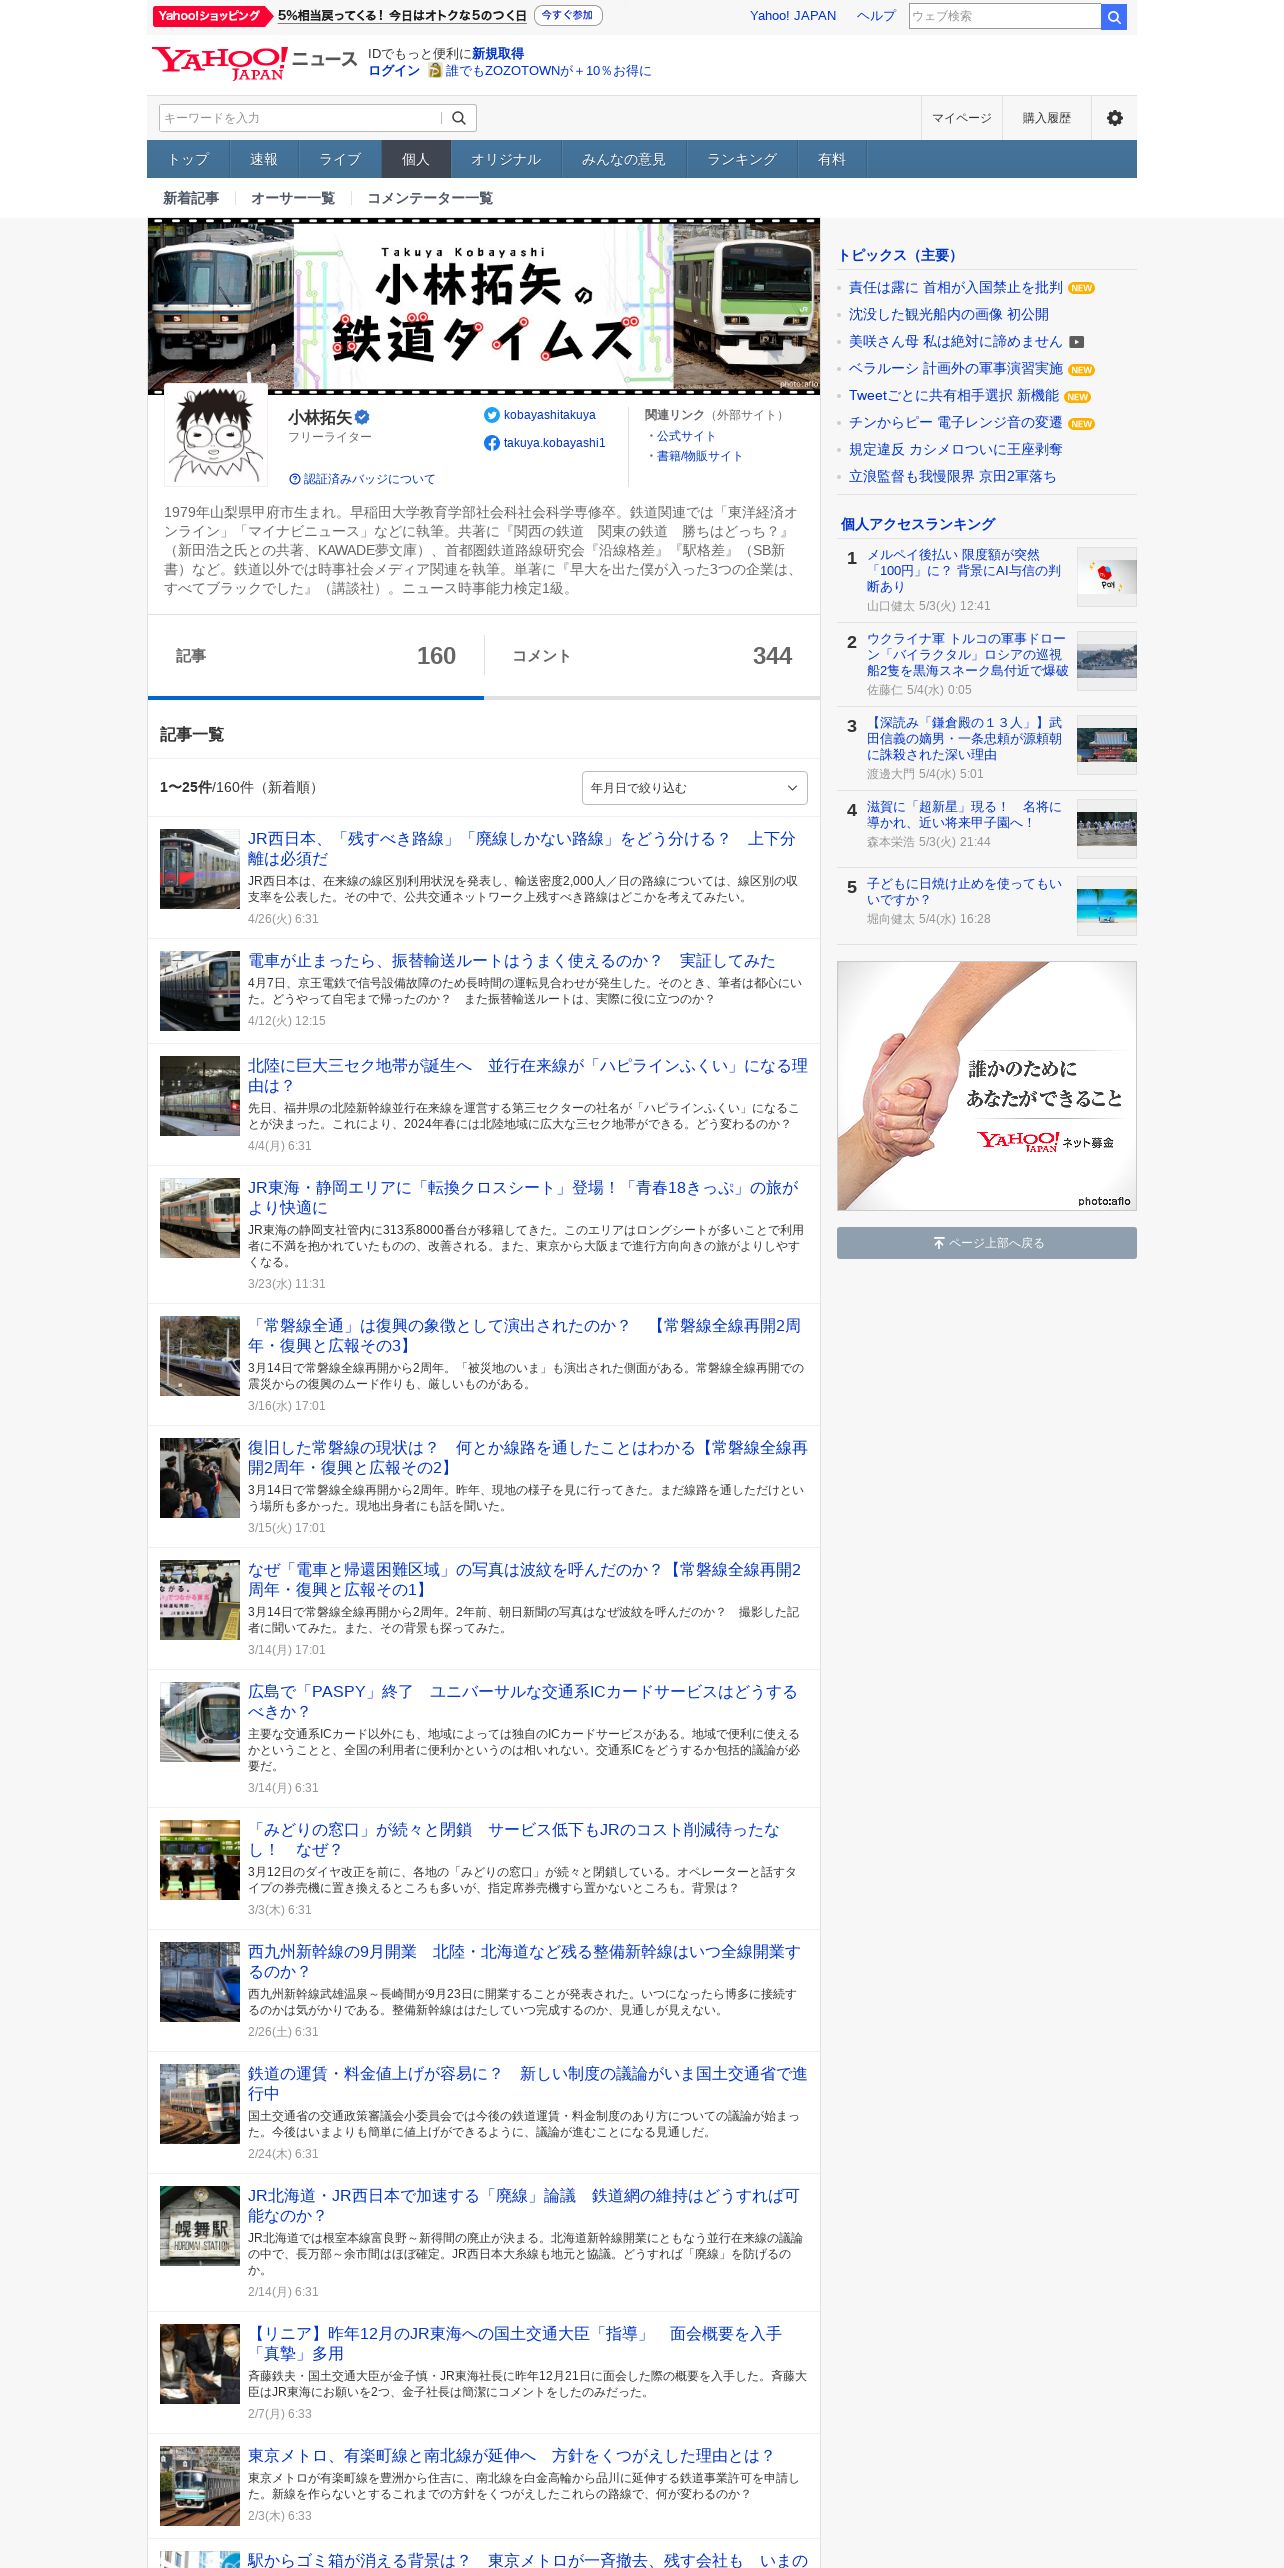Open topic 責任は露に 首相が入国禁止を批判
Image resolution: width=1284 pixels, height=2568 pixels.
click(x=955, y=288)
